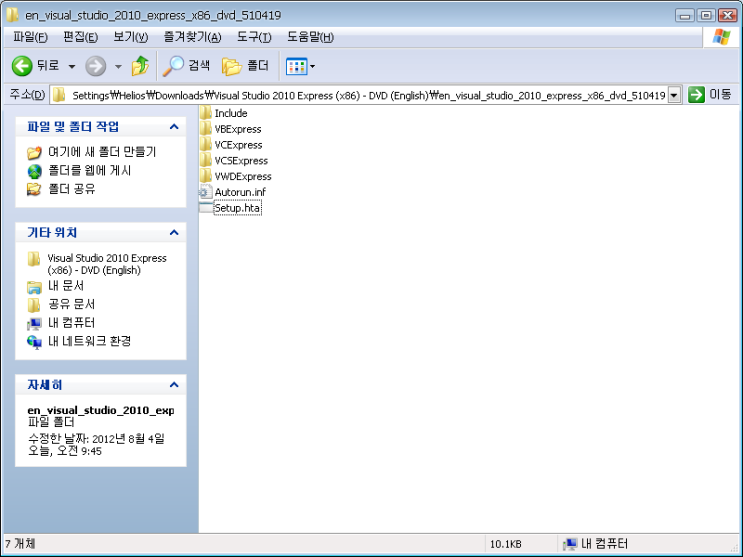The image size is (743, 557).
Task: Select the VCExpress folder icon
Action: click(206, 144)
